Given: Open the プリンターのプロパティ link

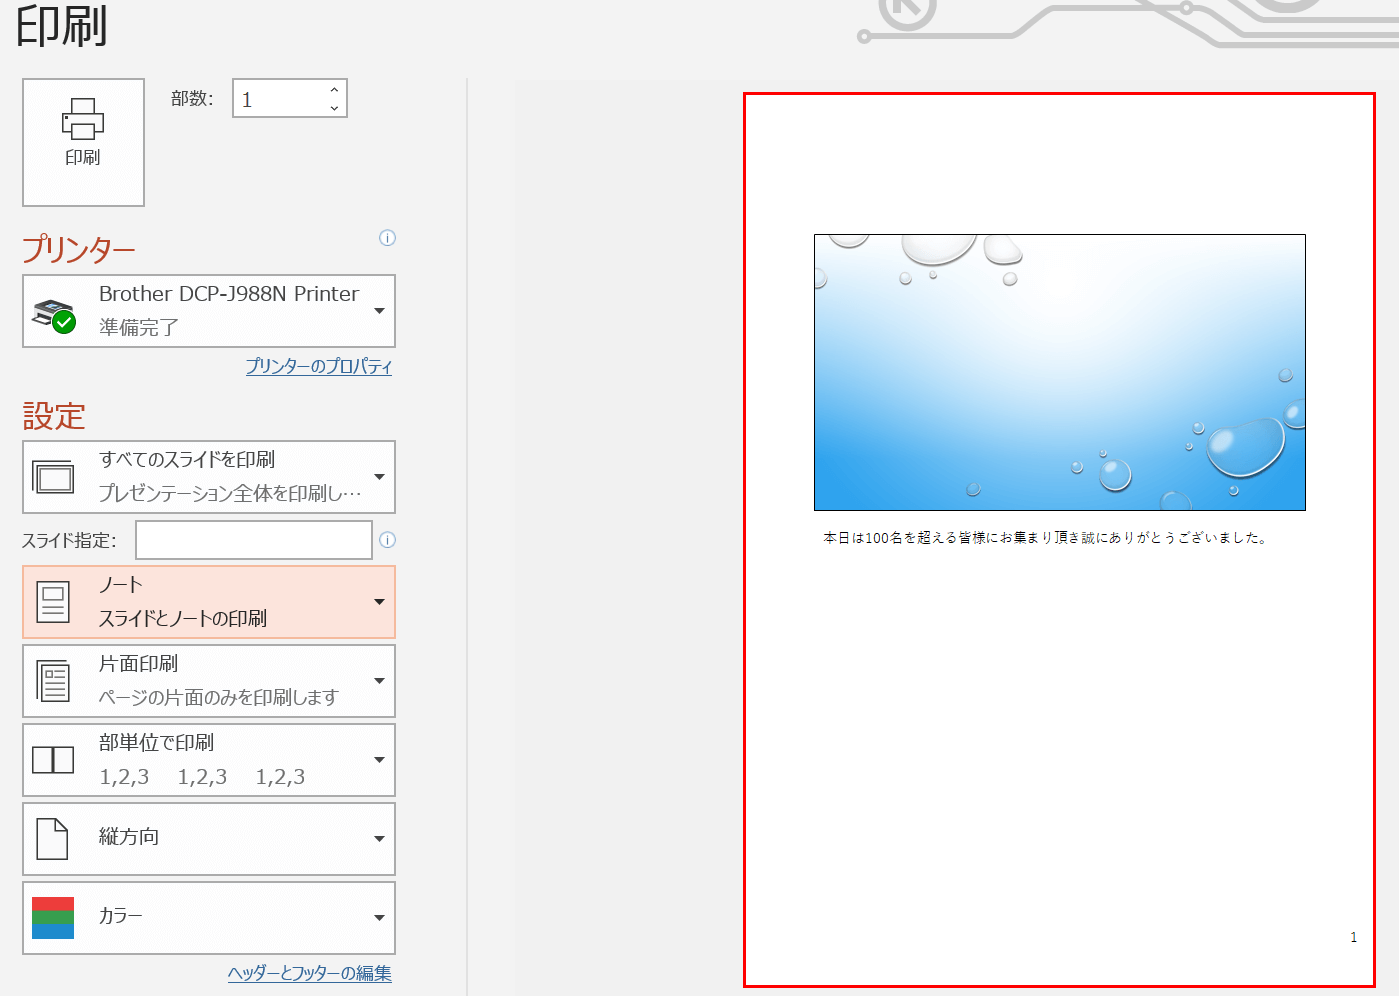Looking at the screenshot, I should pyautogui.click(x=319, y=366).
